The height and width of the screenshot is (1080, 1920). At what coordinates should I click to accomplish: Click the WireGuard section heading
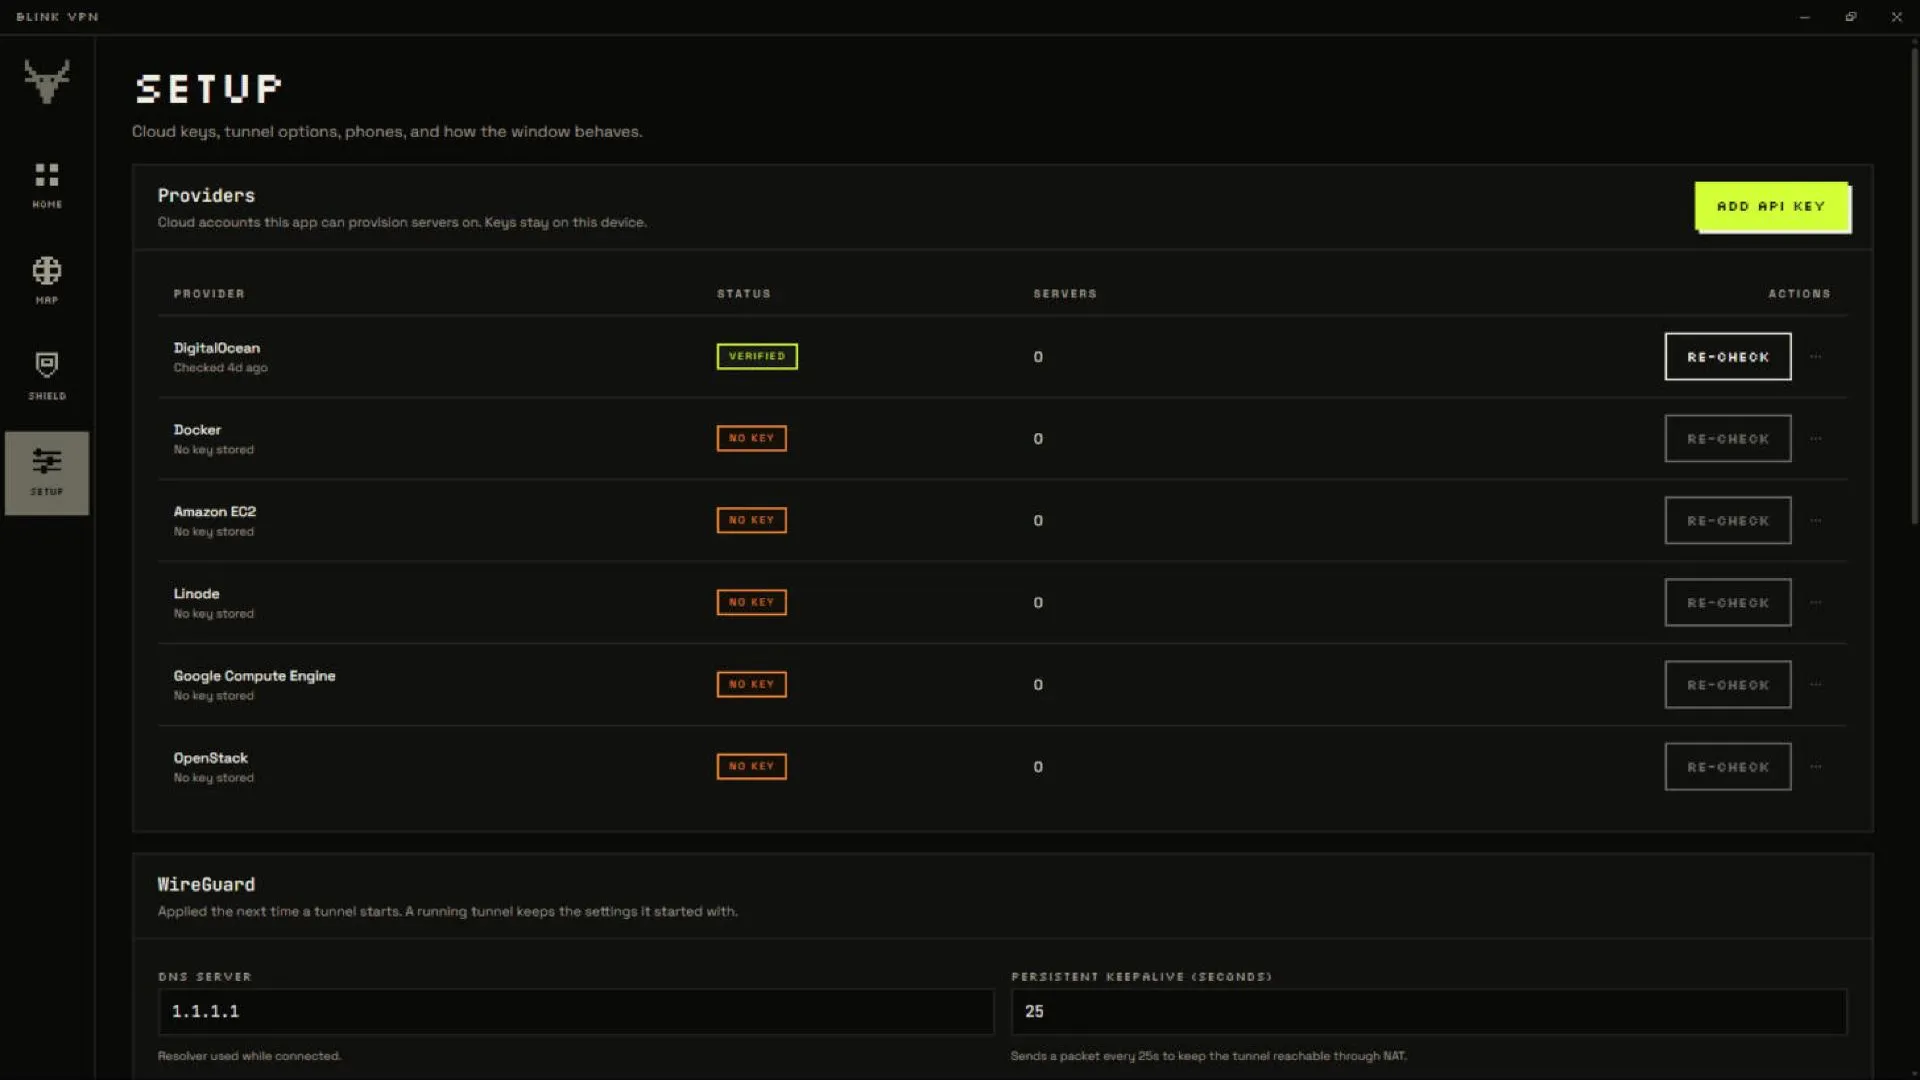[206, 885]
